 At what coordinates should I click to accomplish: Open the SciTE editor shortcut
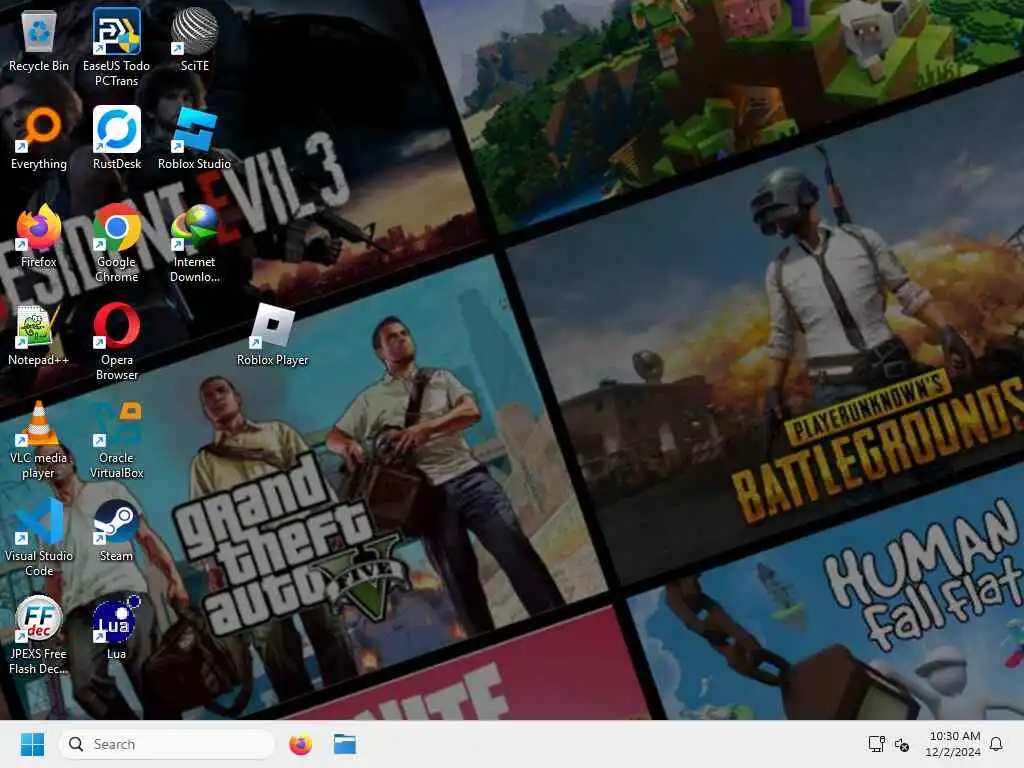(x=195, y=41)
